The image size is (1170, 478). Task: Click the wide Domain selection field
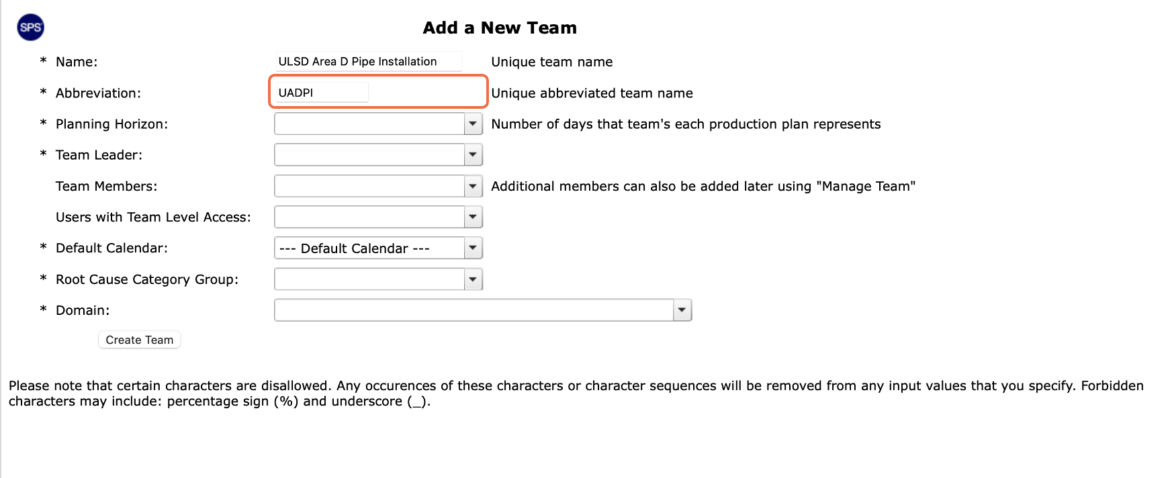pyautogui.click(x=483, y=310)
